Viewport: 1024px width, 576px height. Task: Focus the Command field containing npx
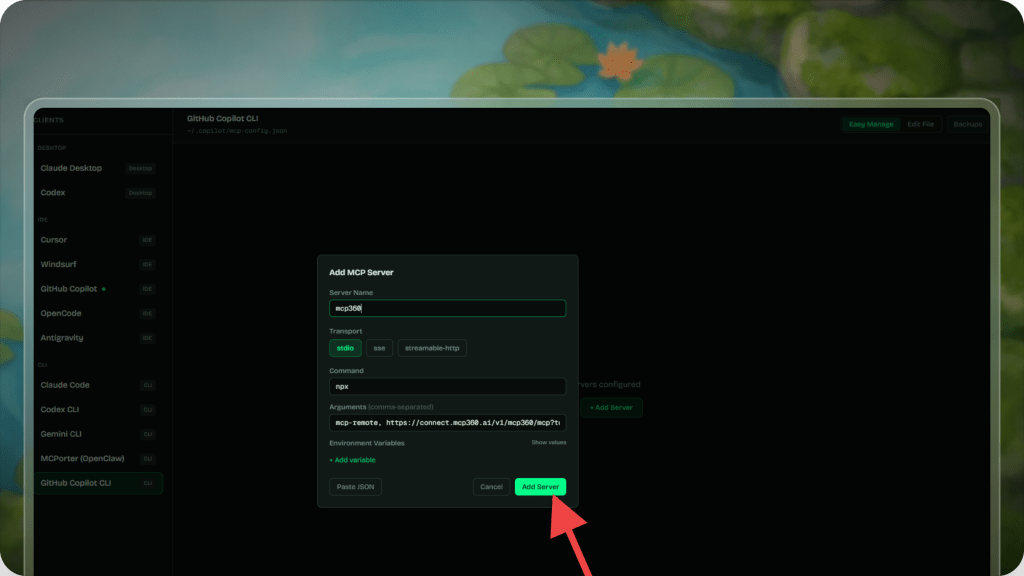coord(447,387)
